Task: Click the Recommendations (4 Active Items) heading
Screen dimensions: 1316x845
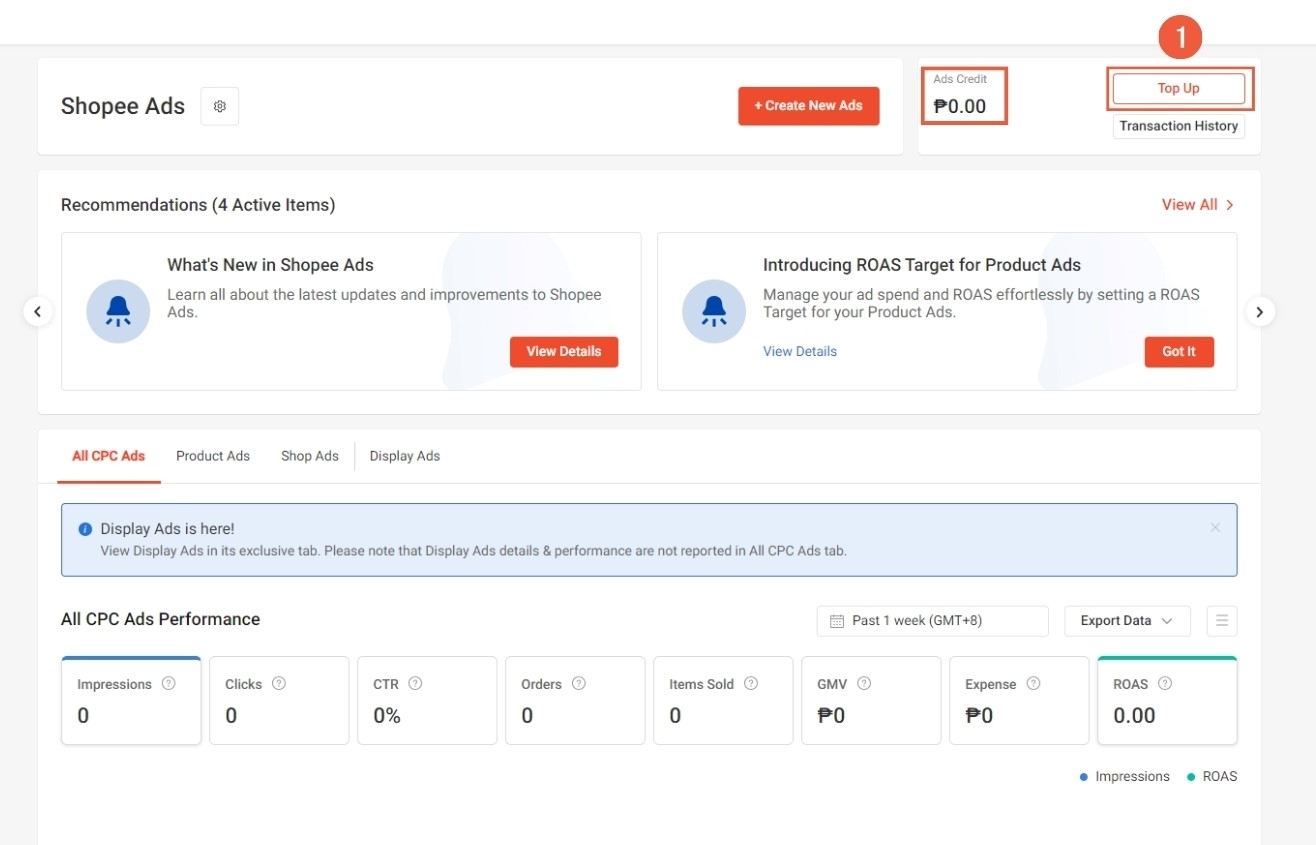Action: (x=198, y=205)
